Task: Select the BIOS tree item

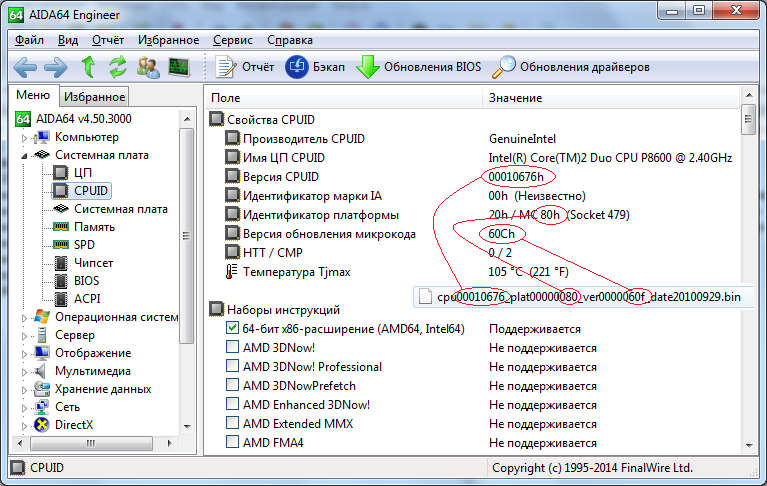Action: click(87, 281)
